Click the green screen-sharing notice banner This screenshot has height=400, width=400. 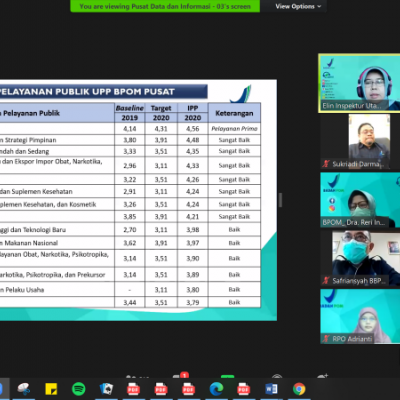(165, 6)
